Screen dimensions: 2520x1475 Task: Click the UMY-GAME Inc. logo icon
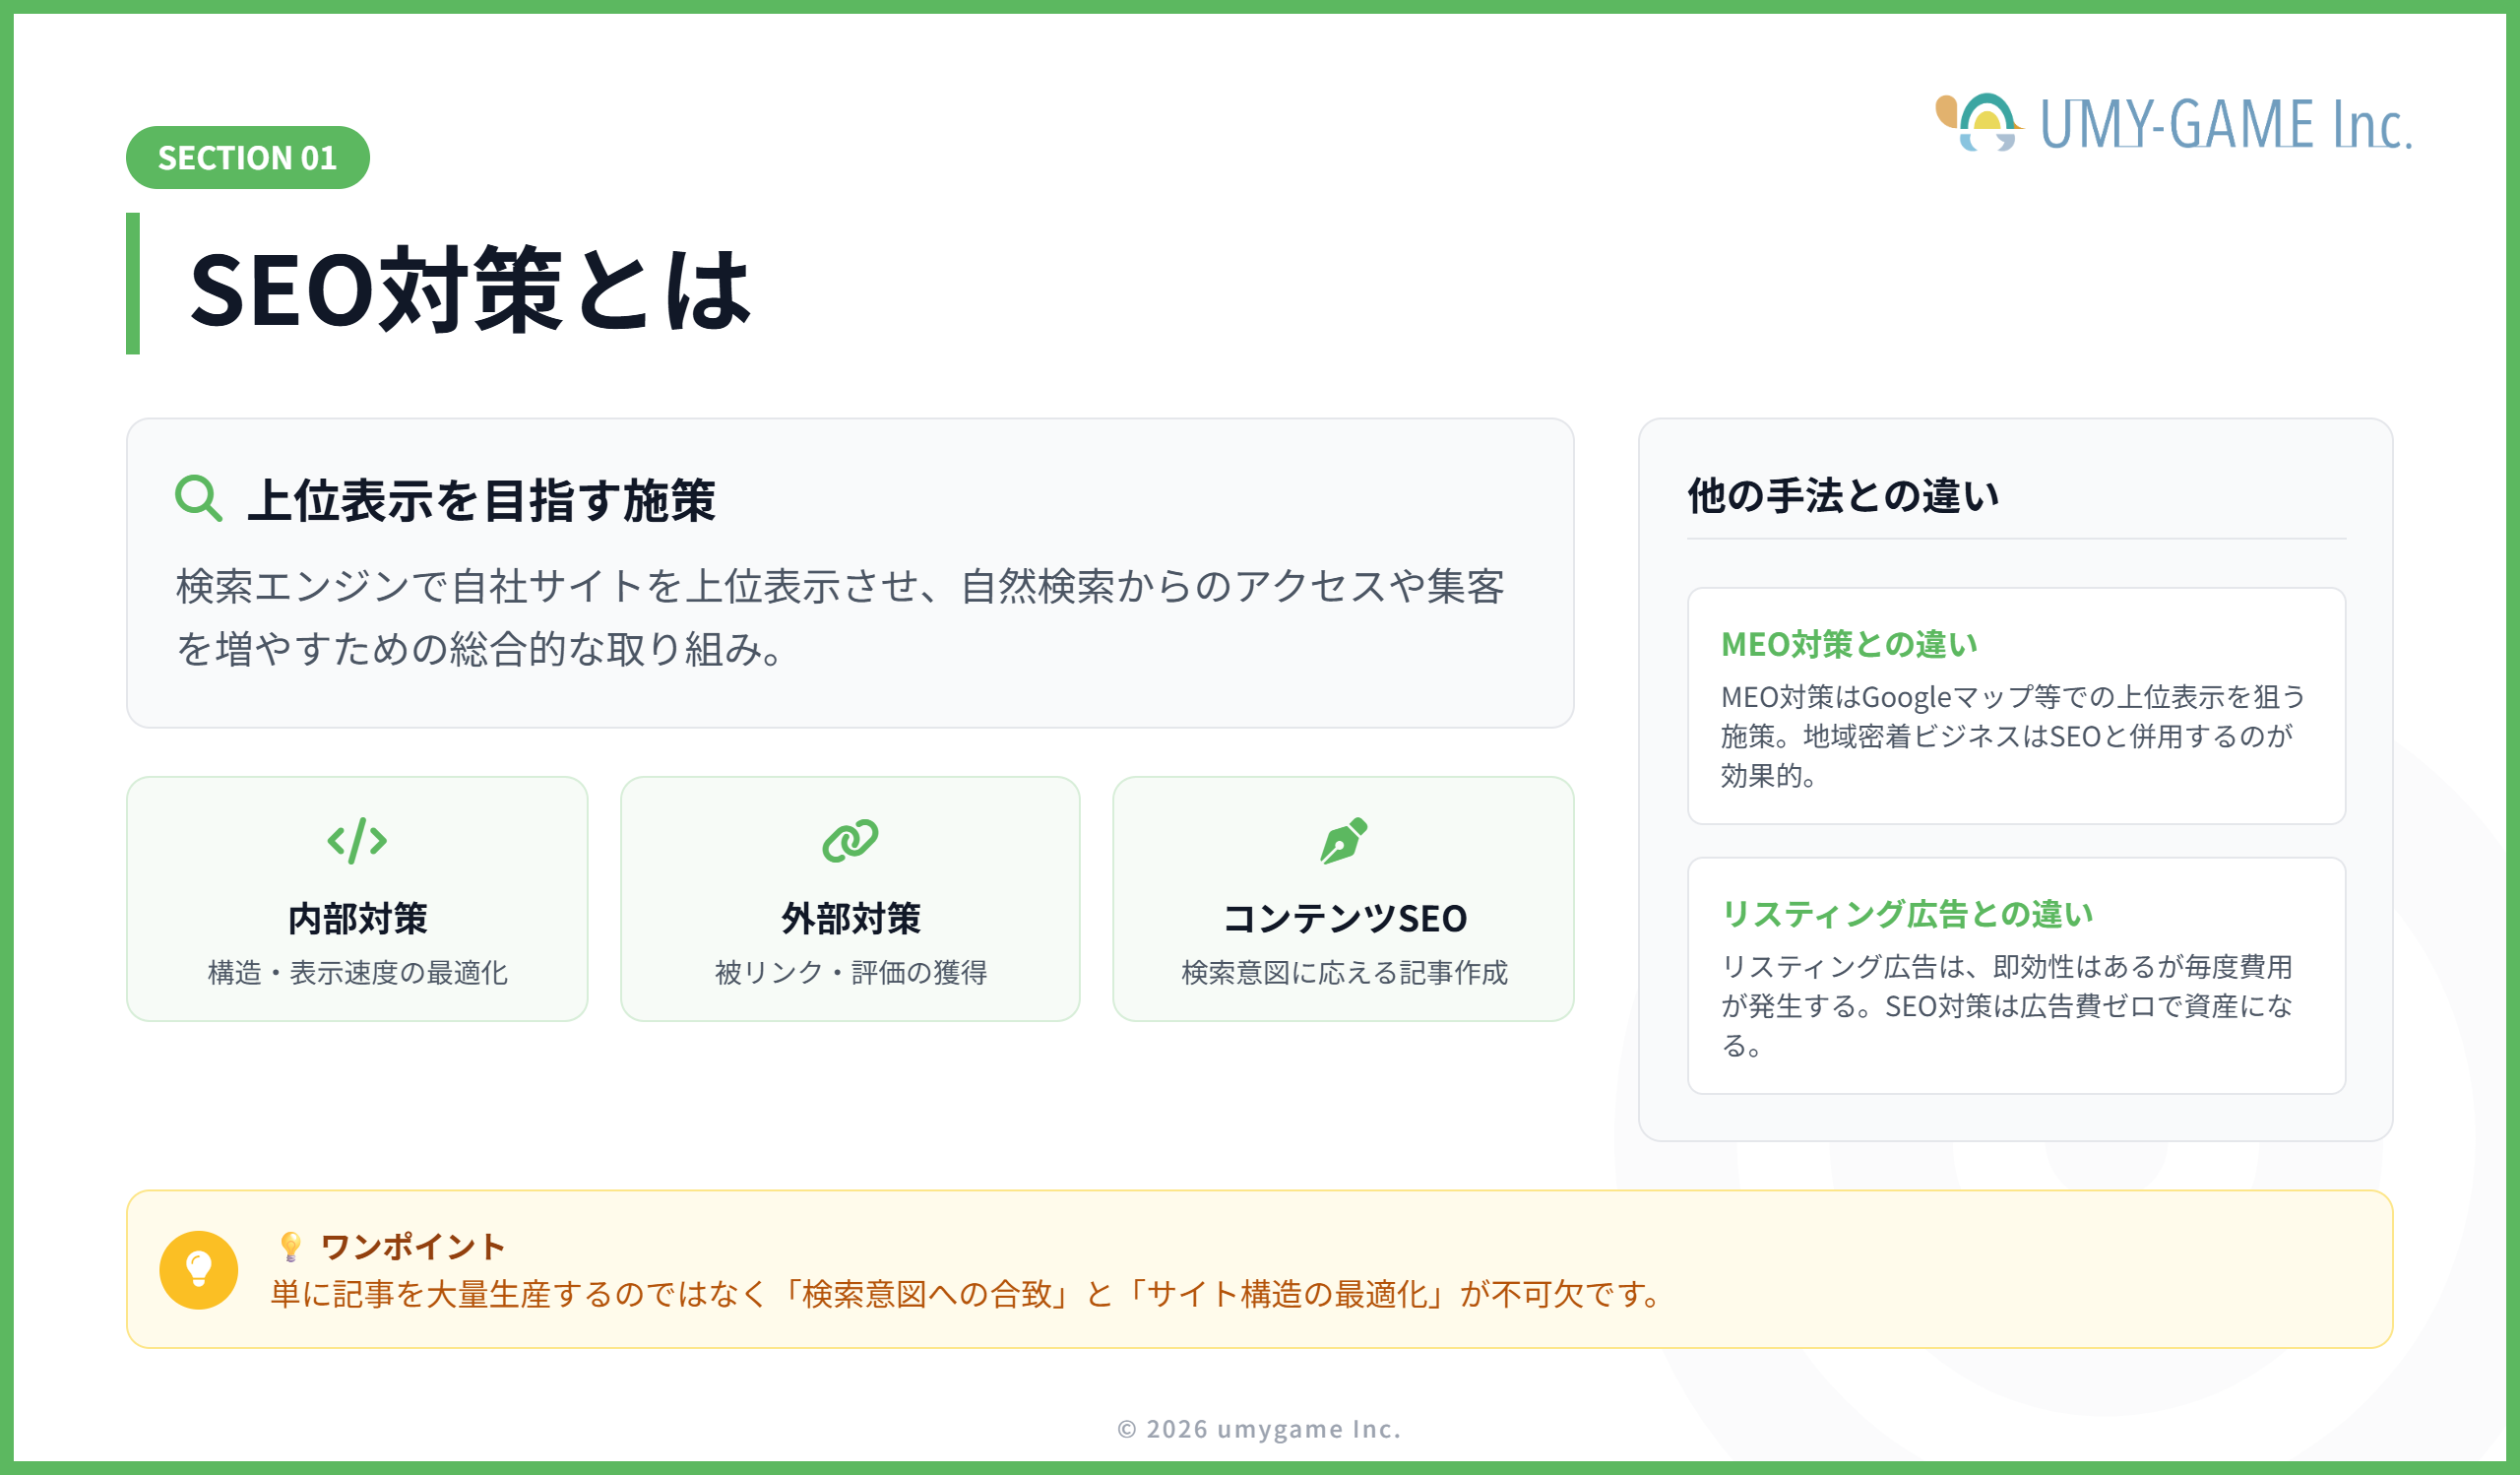point(1979,122)
